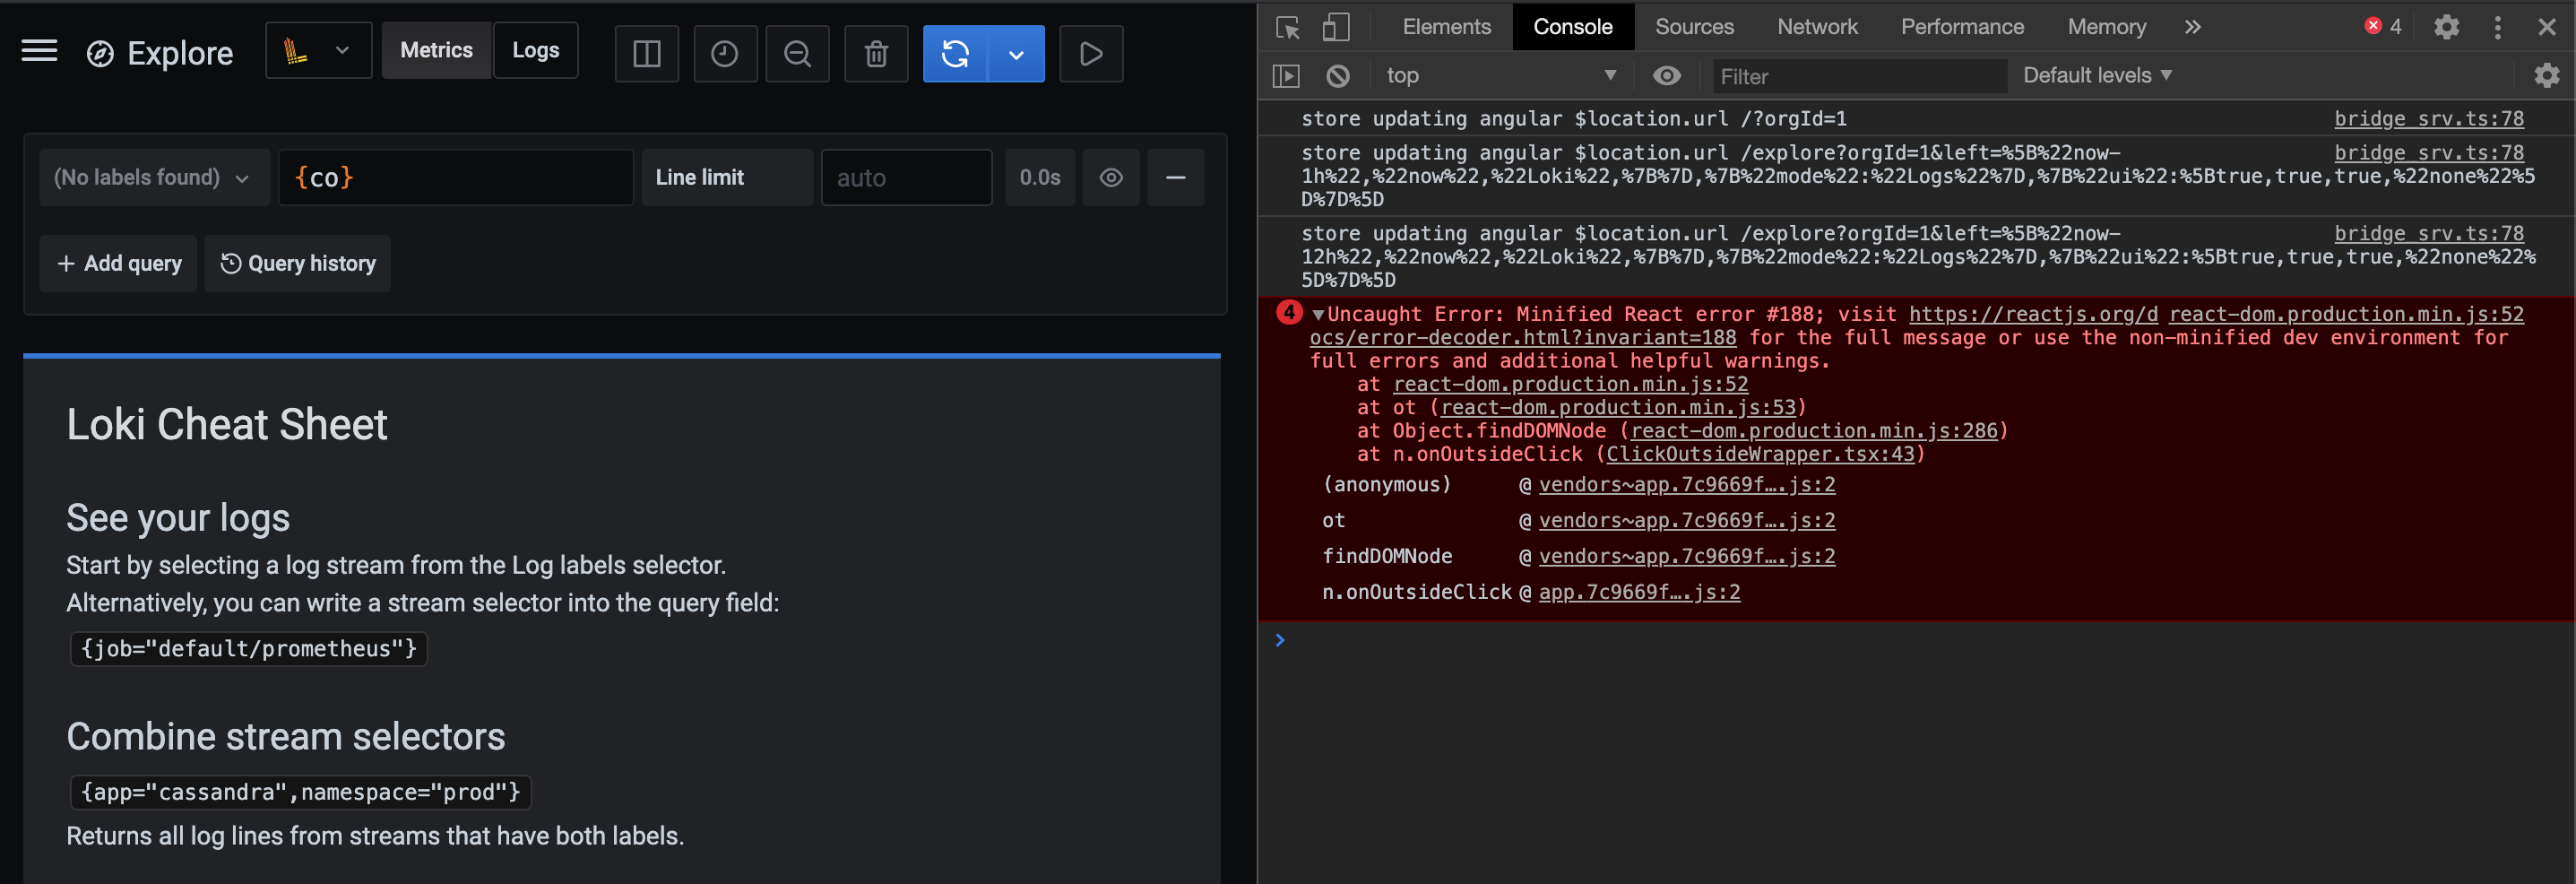Show the console sidebar
Screen dimensions: 2576x884
coord(1286,76)
